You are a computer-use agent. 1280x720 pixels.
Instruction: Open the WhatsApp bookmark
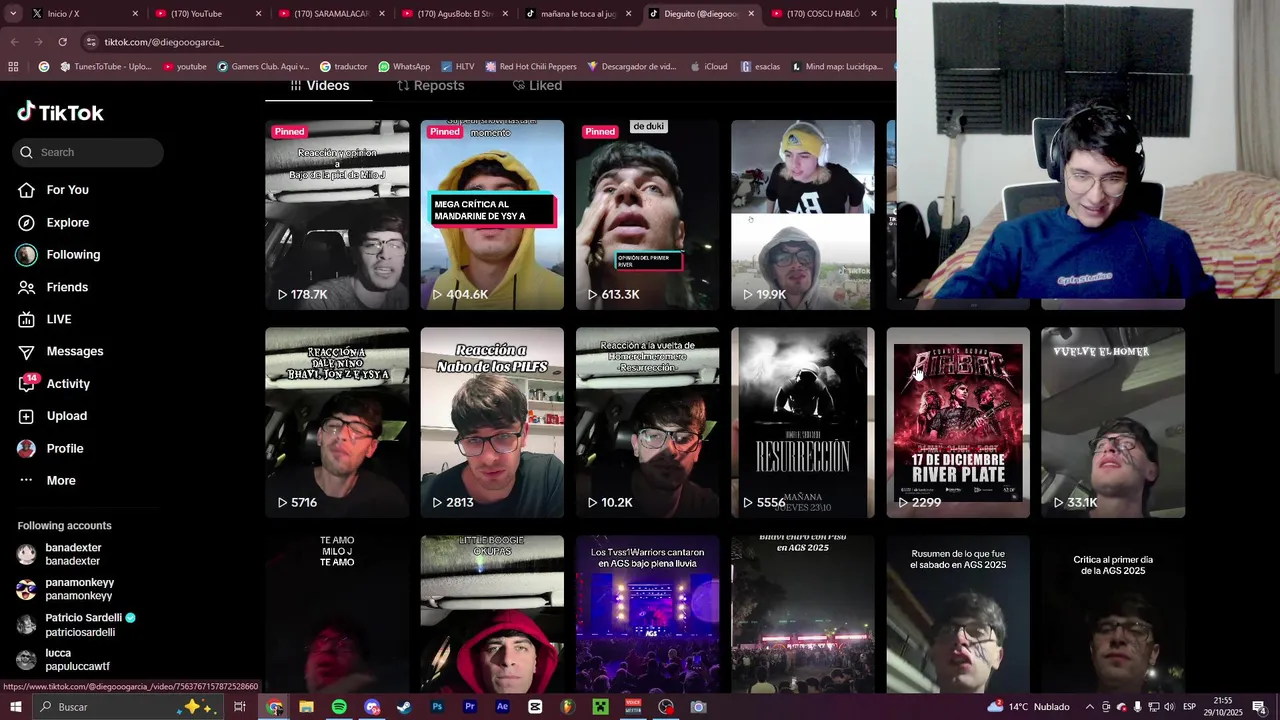coord(403,67)
